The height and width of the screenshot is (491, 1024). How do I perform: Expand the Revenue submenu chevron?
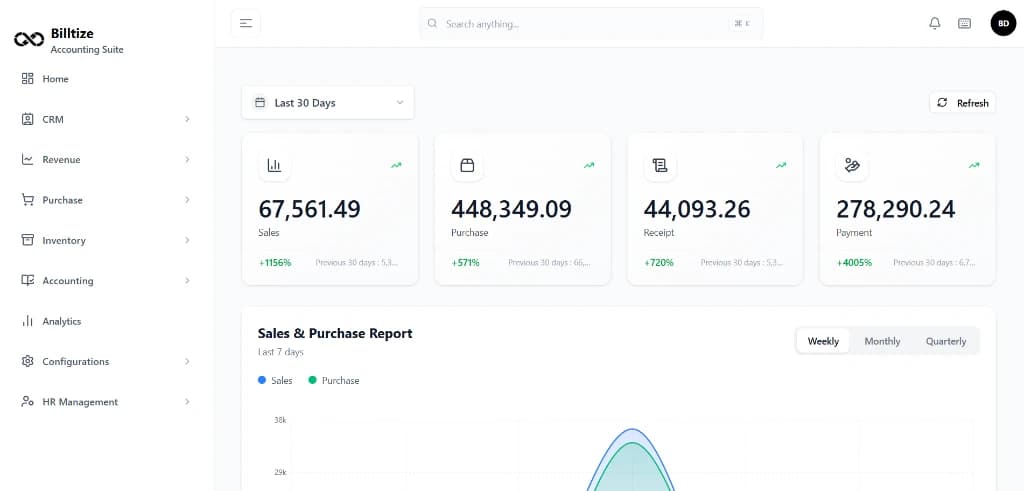coord(187,159)
